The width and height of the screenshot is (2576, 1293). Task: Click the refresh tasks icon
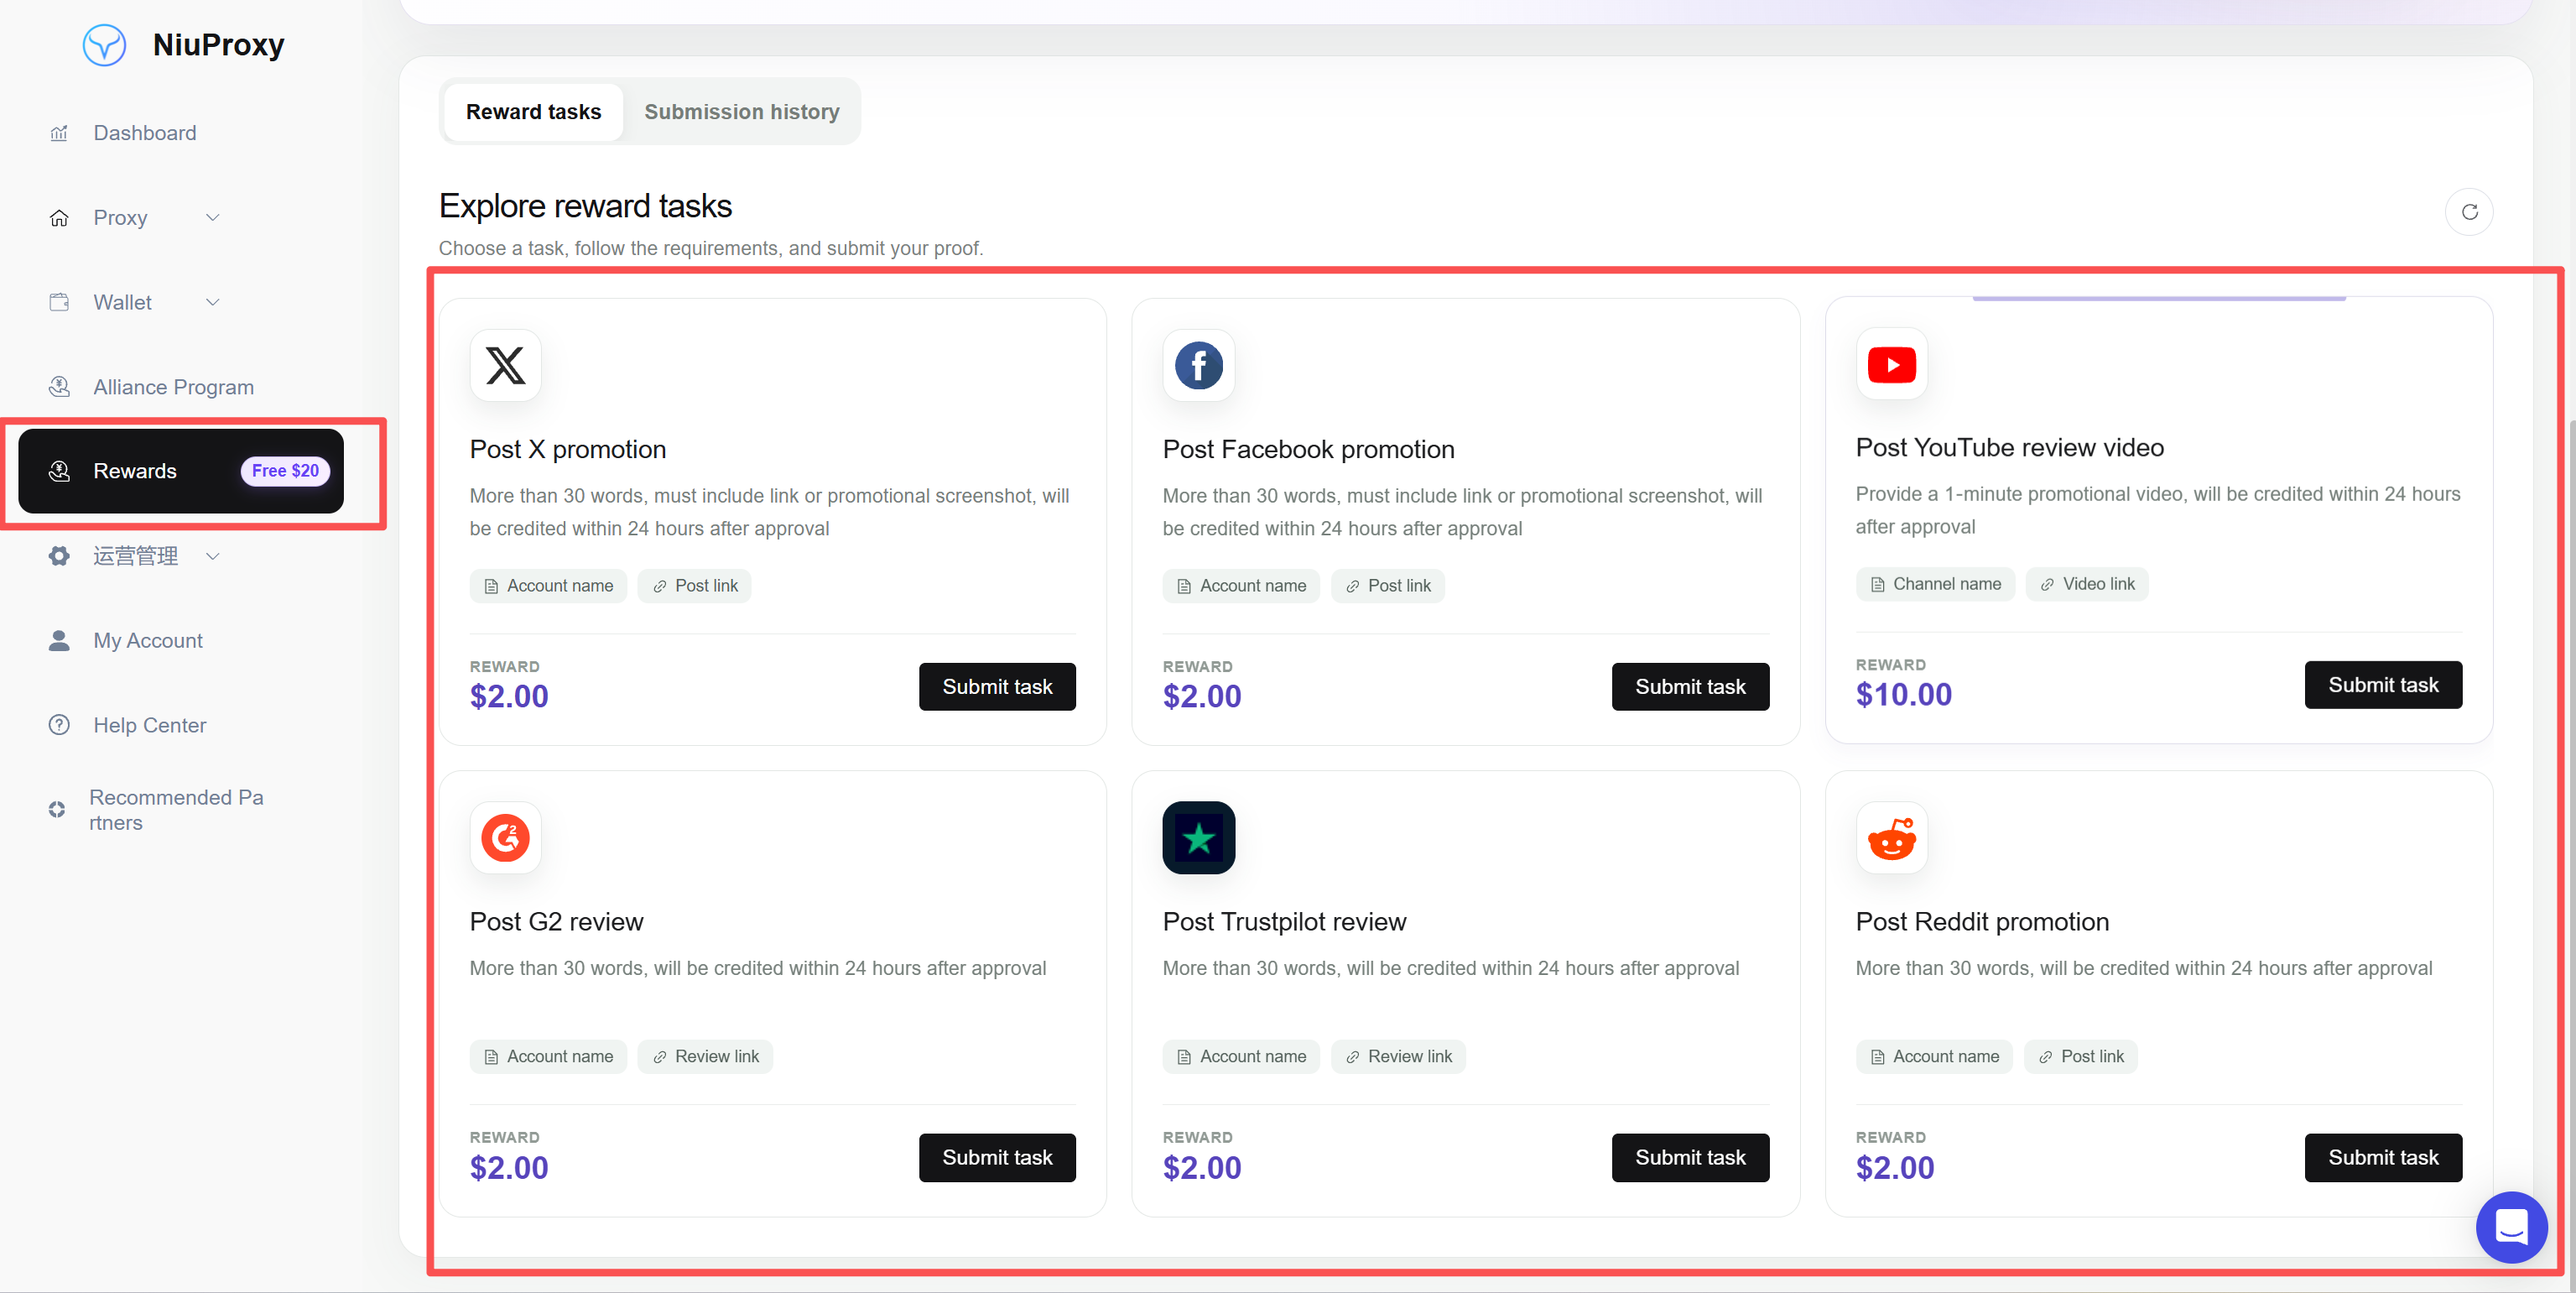click(x=2469, y=212)
